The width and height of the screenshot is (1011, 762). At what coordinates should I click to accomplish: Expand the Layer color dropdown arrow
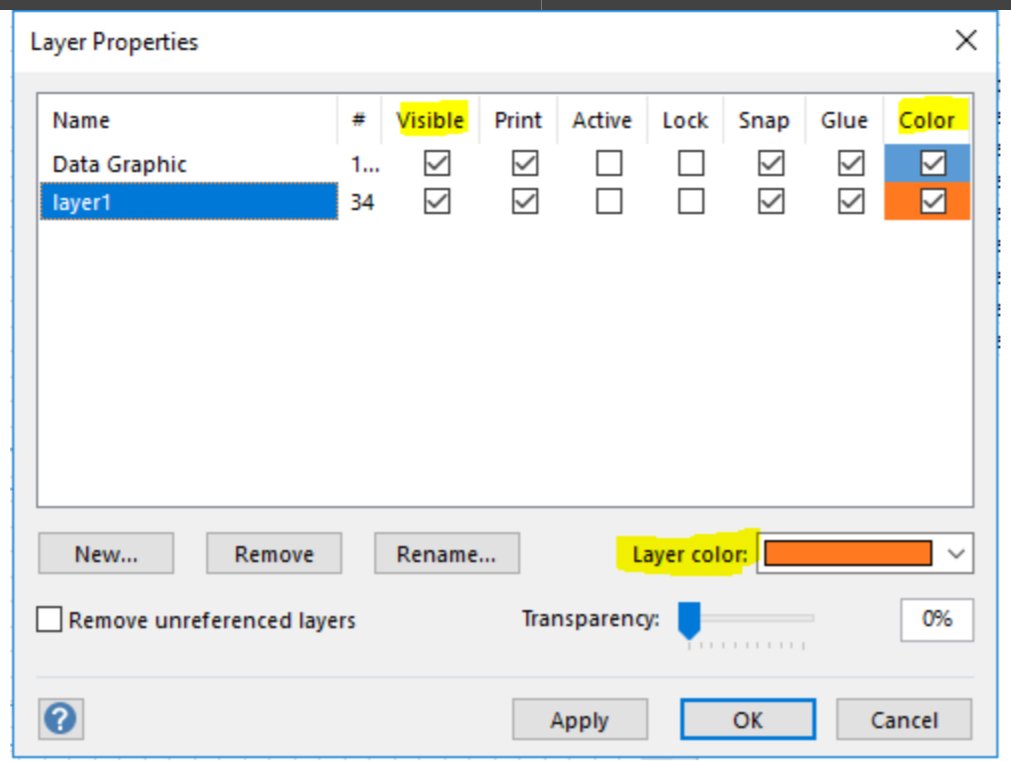[x=956, y=553]
